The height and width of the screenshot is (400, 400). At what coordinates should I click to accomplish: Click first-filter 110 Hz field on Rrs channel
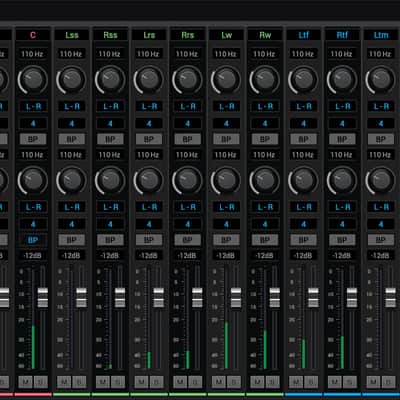pos(187,54)
